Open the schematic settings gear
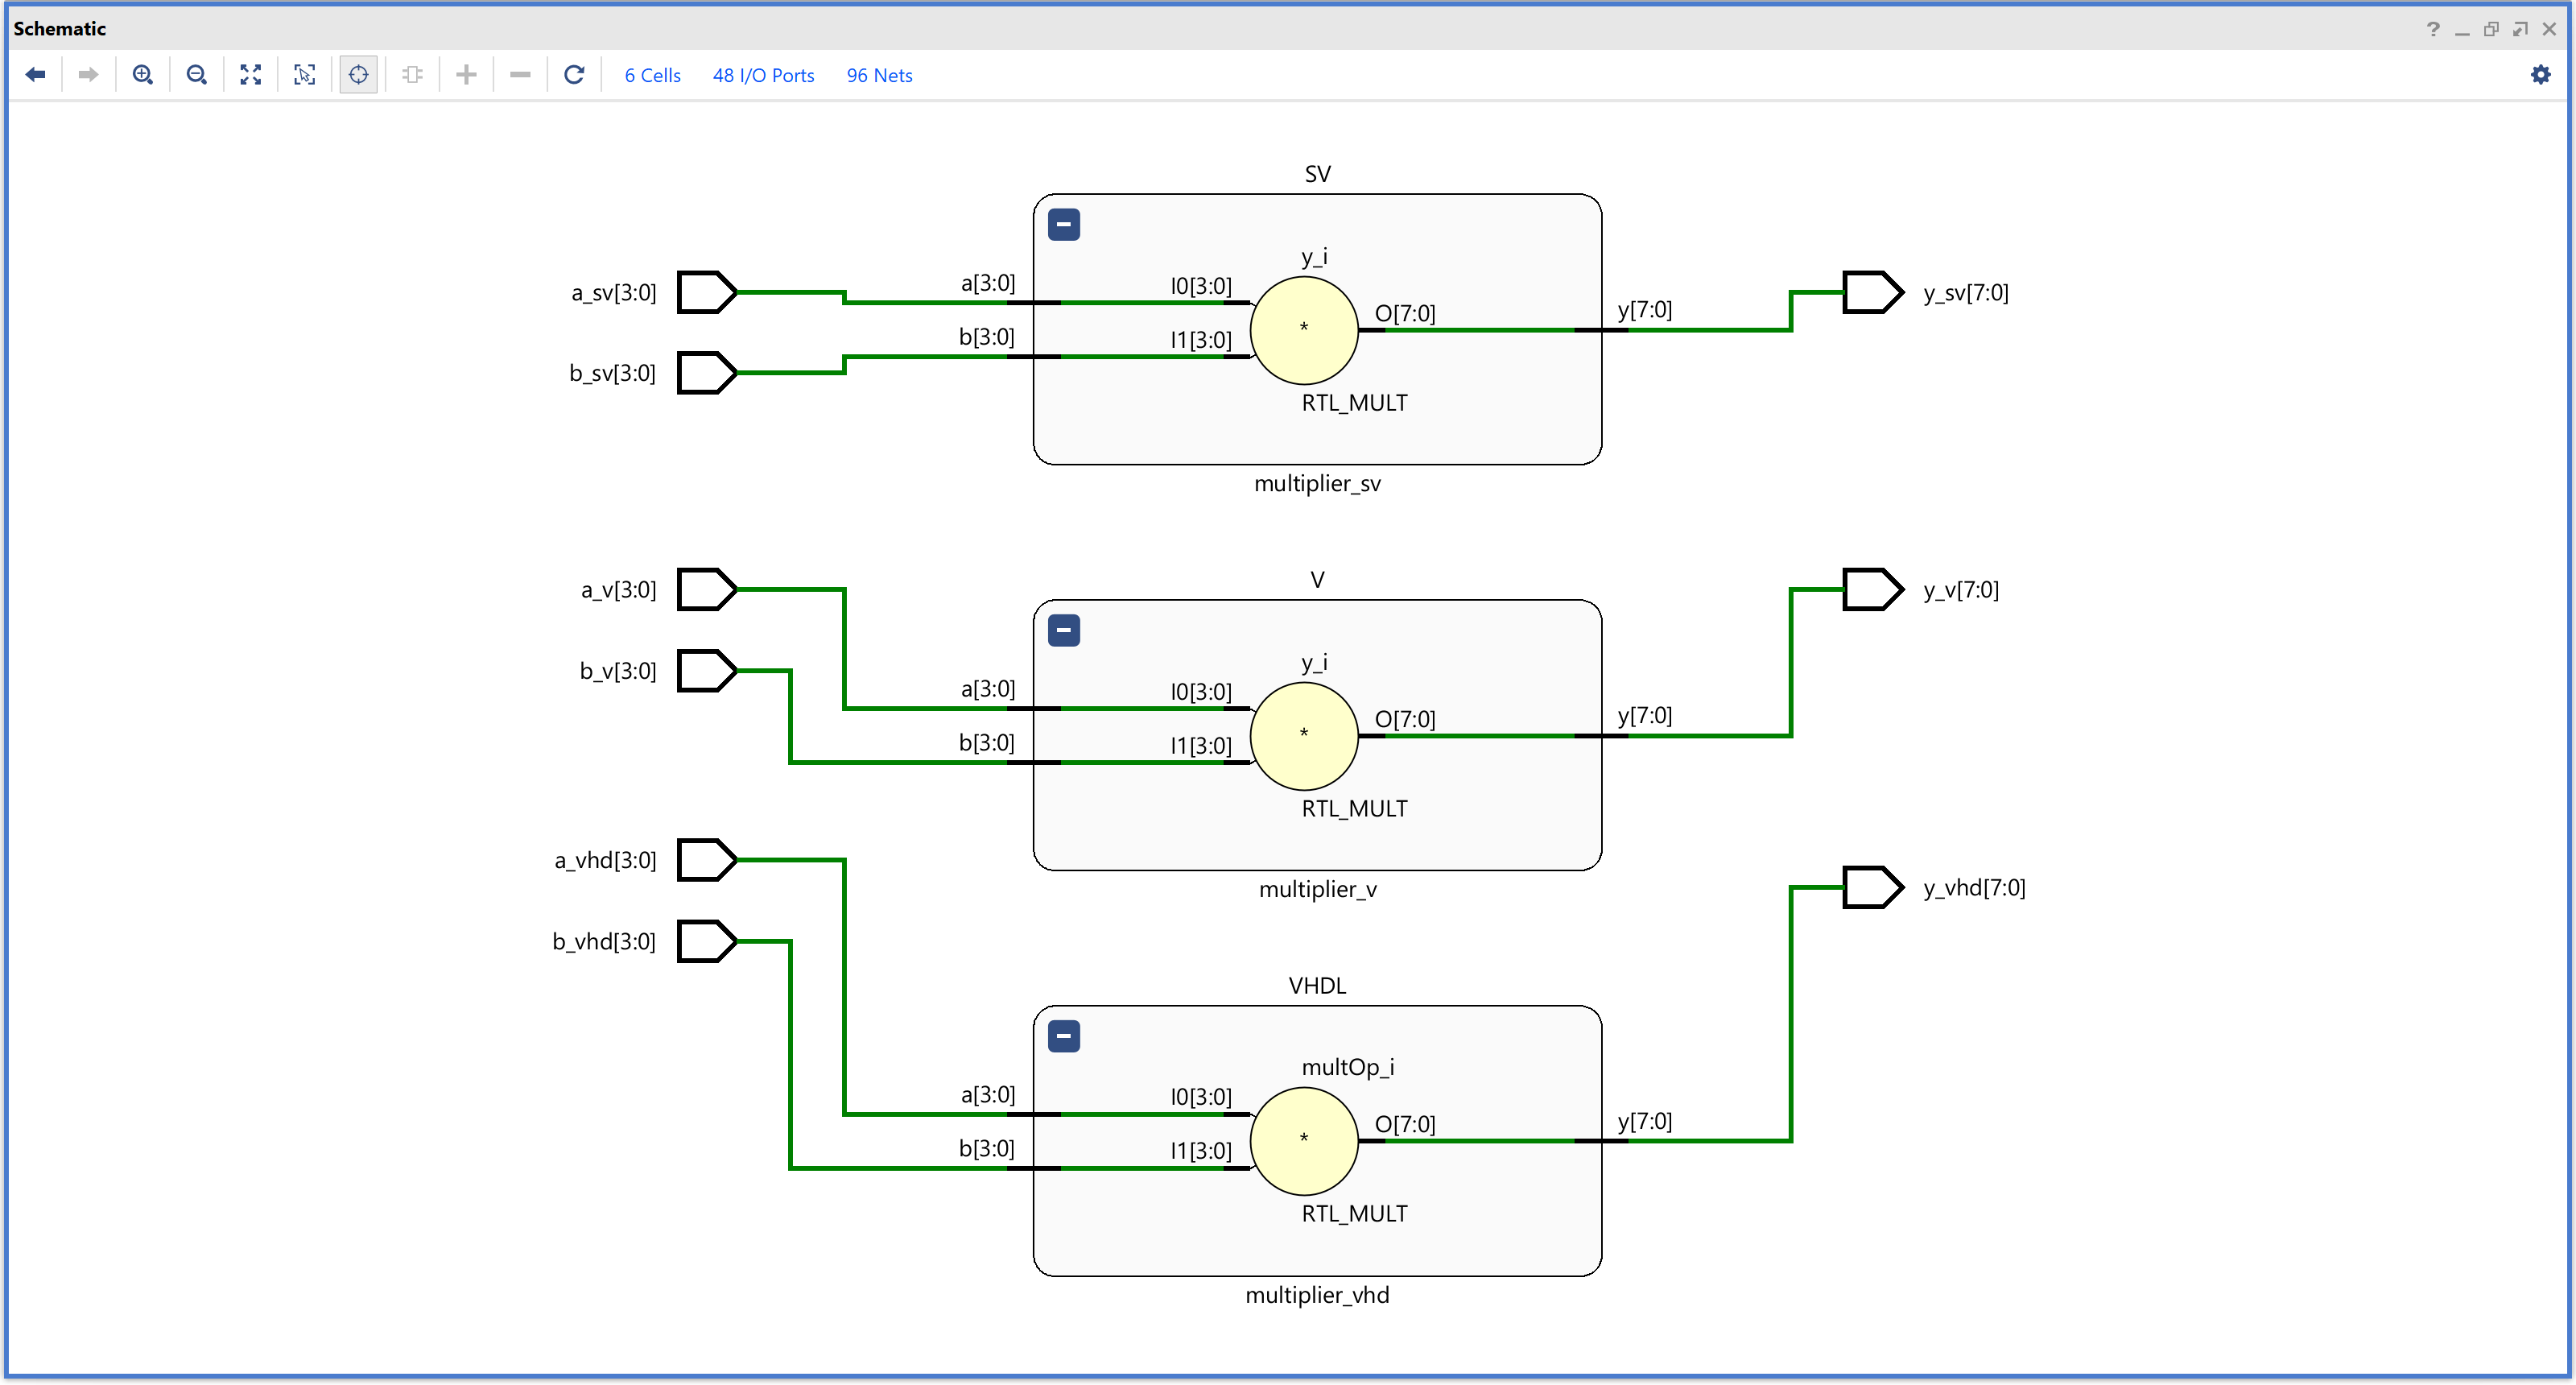The image size is (2576, 1385). point(2540,75)
